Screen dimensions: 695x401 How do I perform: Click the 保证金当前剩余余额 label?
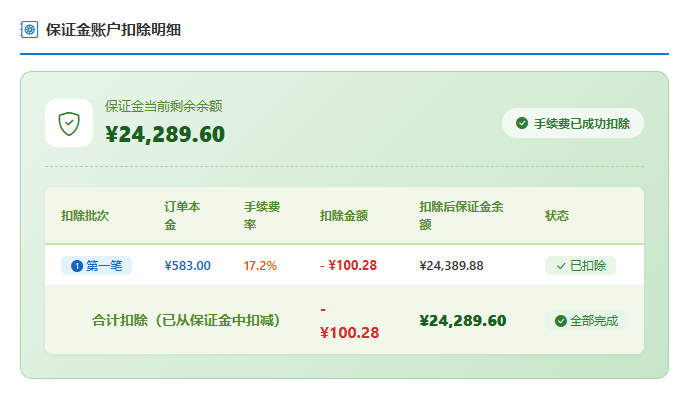click(x=164, y=106)
